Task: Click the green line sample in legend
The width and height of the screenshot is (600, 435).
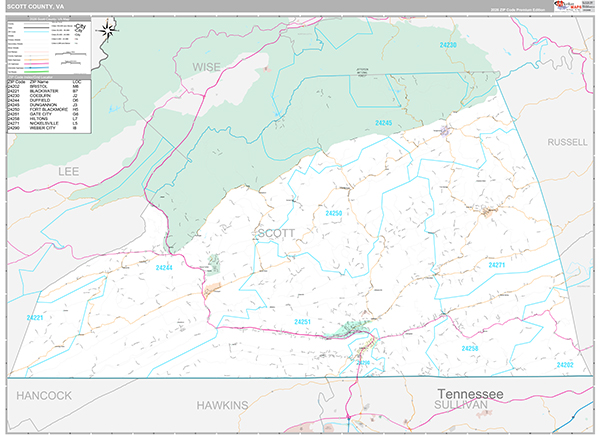Action: [37, 72]
